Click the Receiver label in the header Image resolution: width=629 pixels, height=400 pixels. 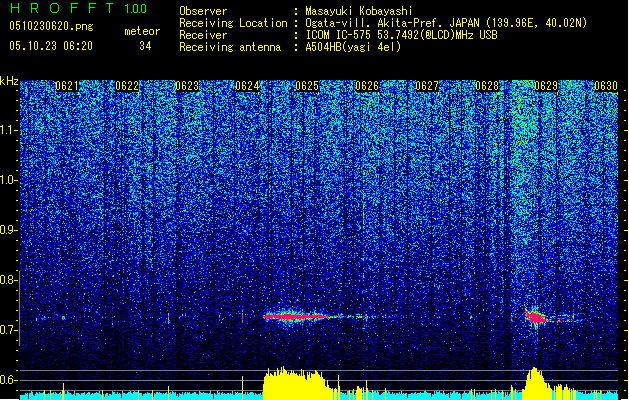coord(203,35)
